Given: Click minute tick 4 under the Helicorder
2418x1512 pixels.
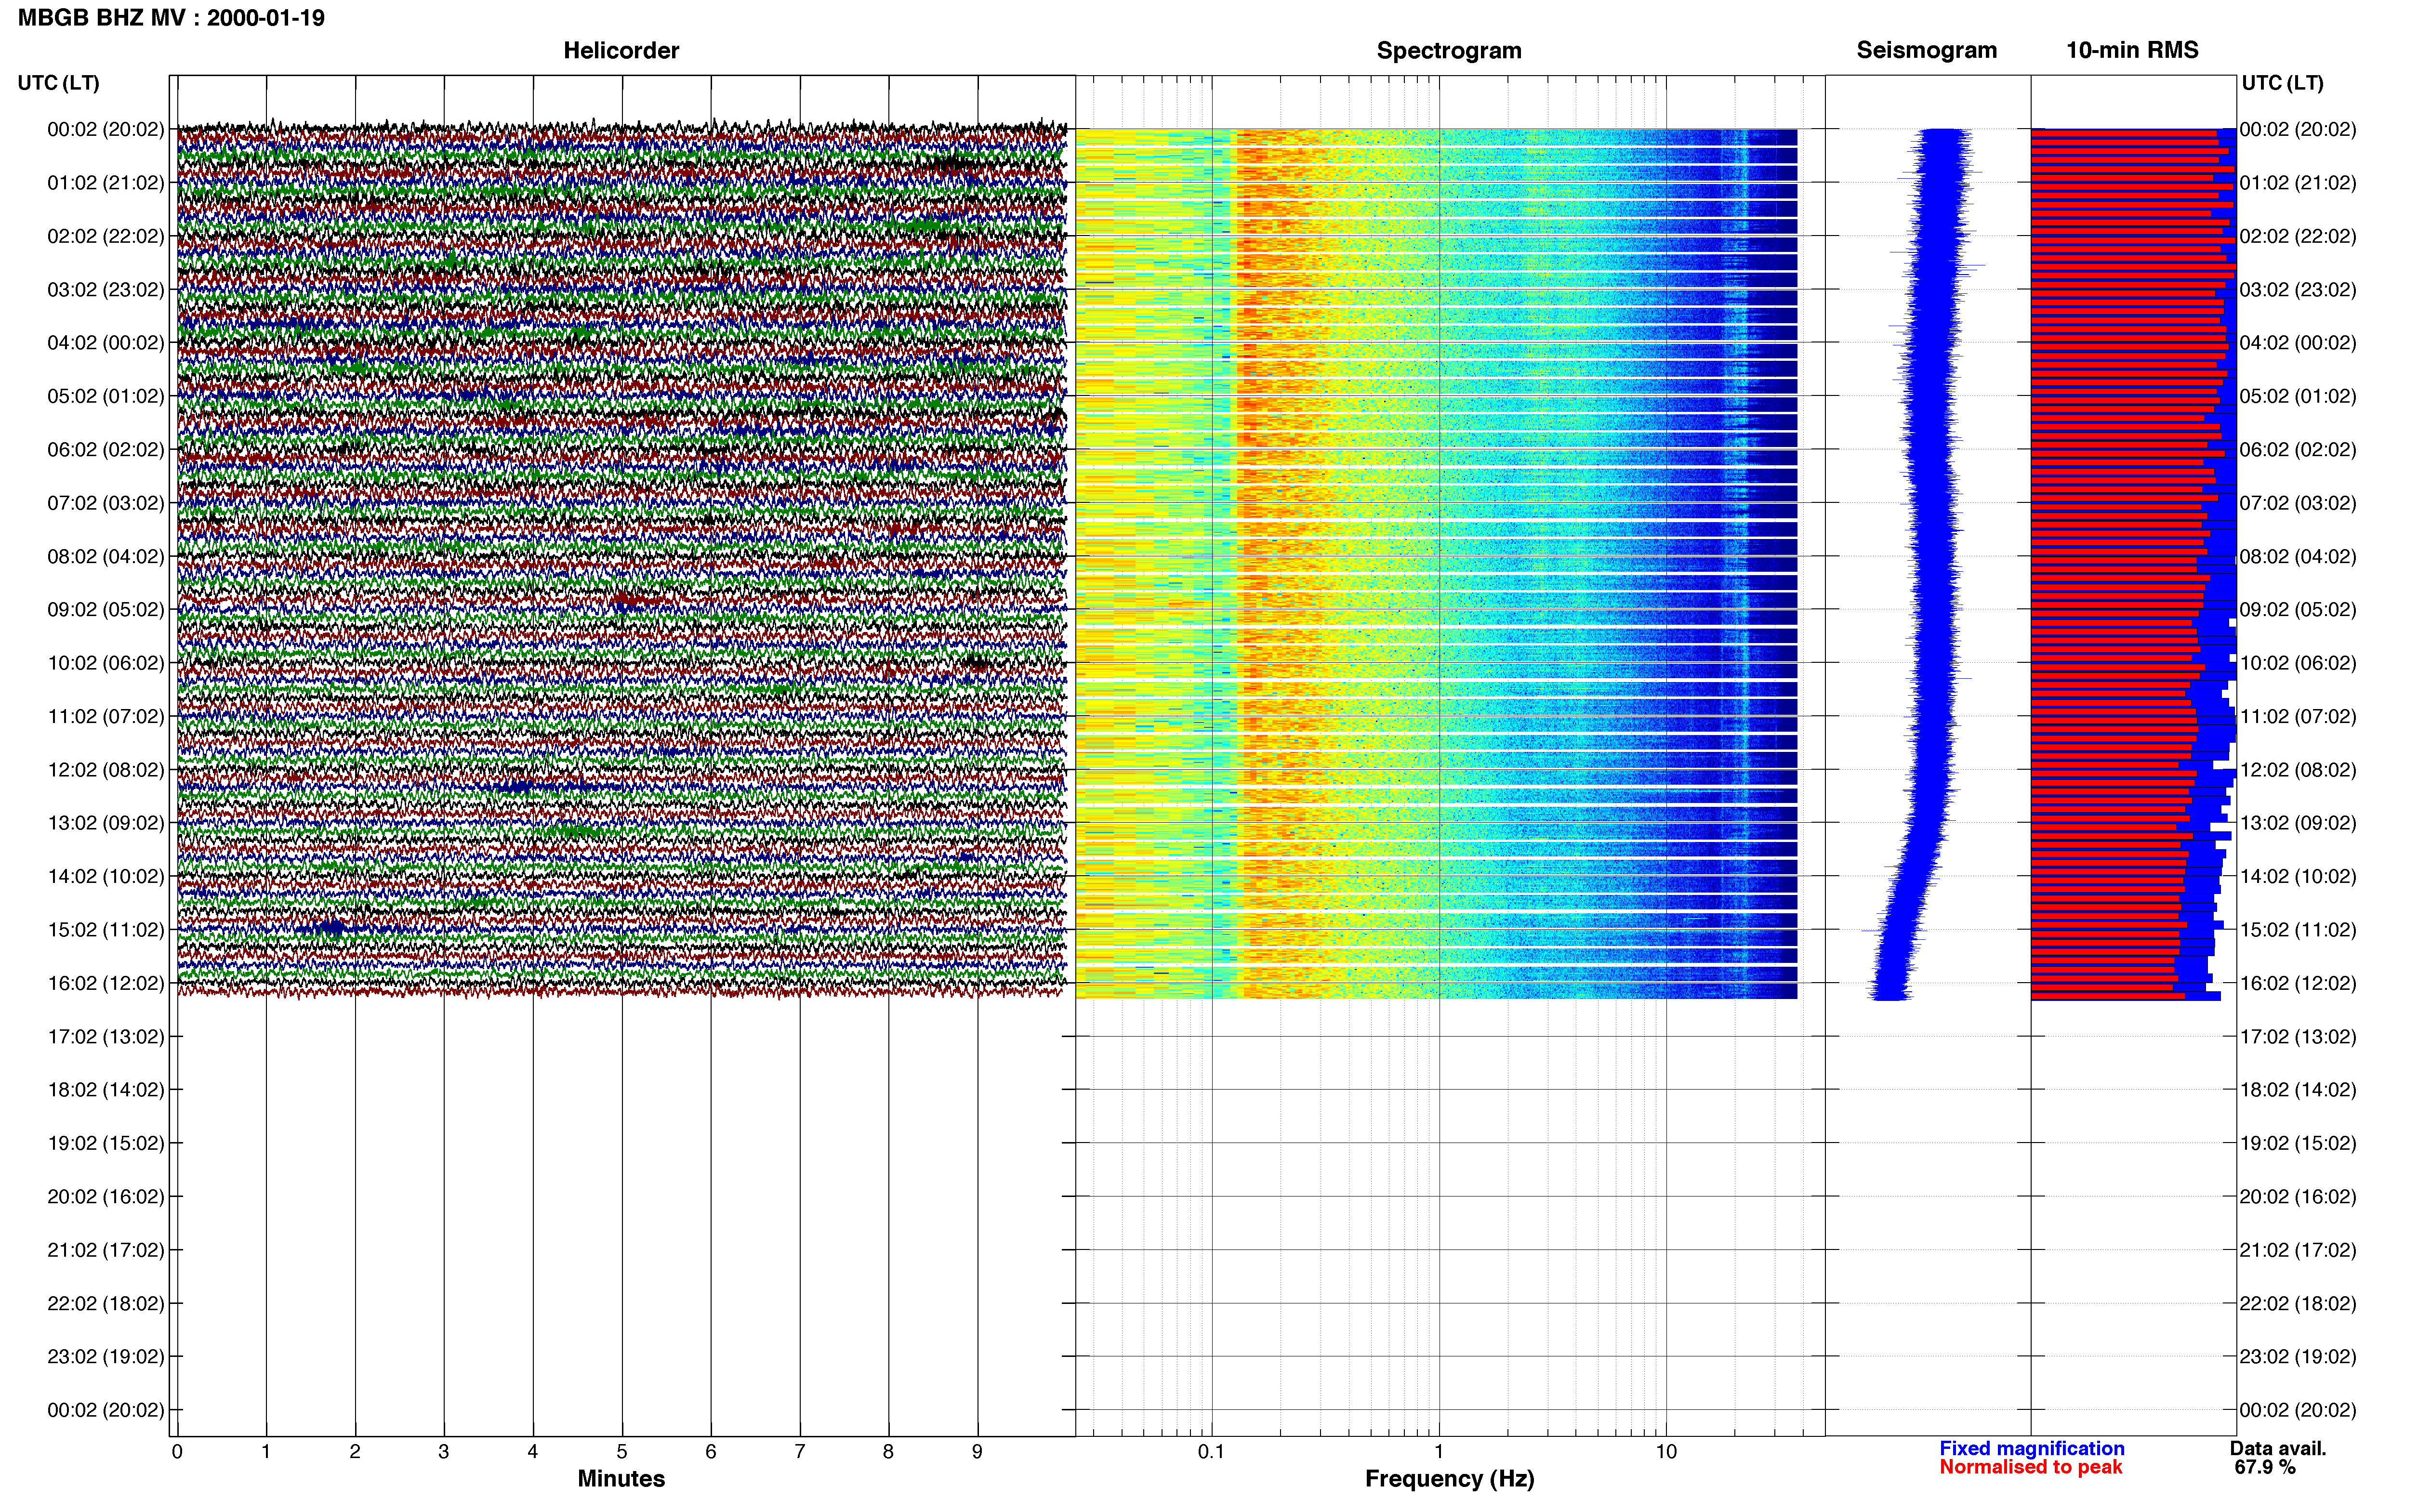Looking at the screenshot, I should tap(533, 1451).
